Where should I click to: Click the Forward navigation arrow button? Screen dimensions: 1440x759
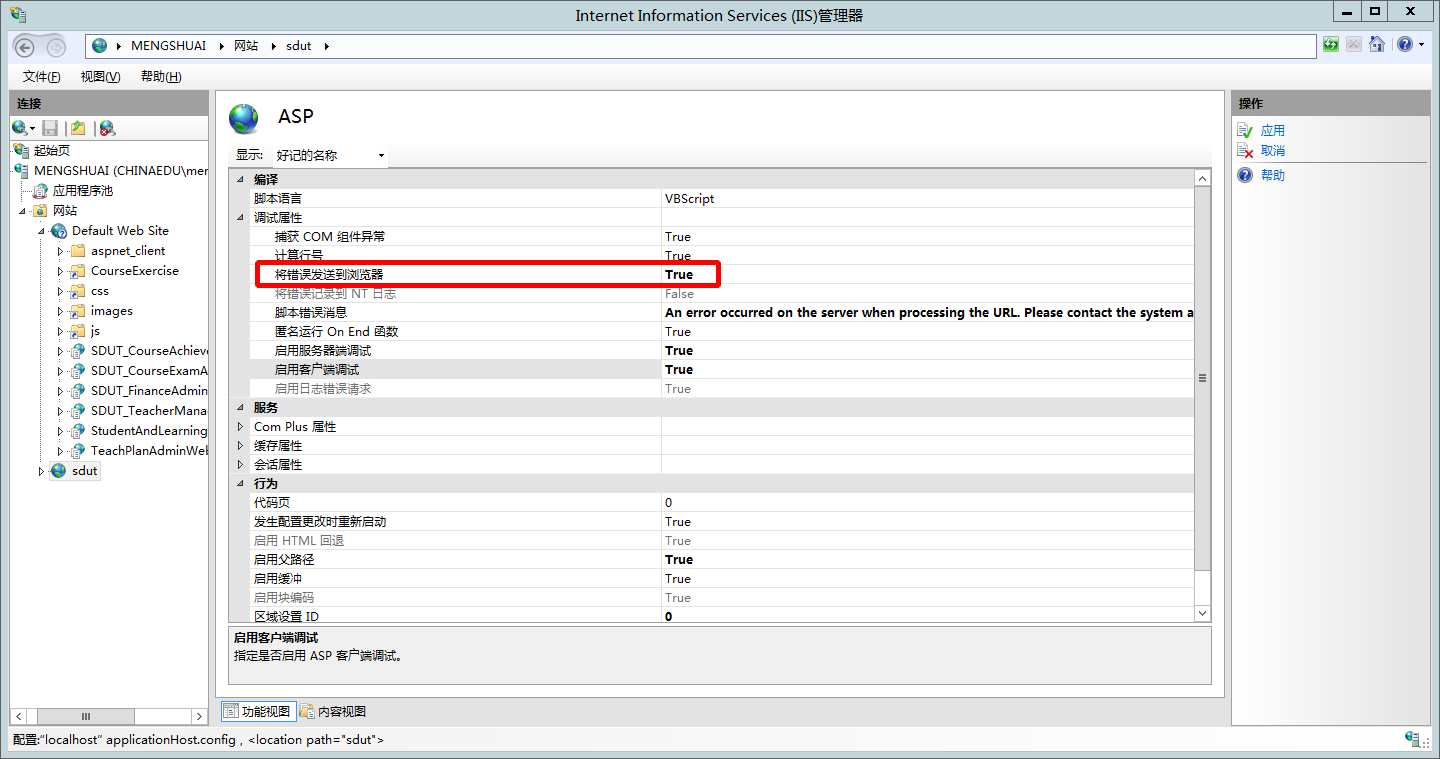[56, 47]
